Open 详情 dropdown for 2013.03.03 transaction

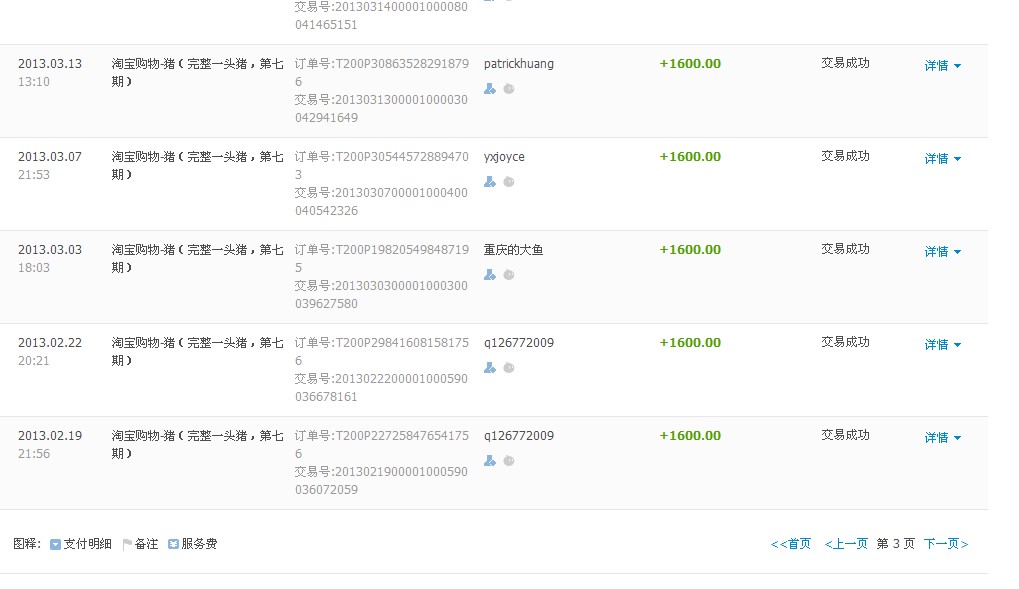(942, 252)
